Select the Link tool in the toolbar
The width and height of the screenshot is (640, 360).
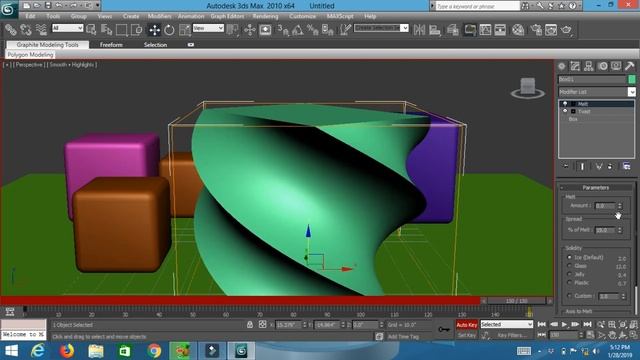tap(11, 30)
